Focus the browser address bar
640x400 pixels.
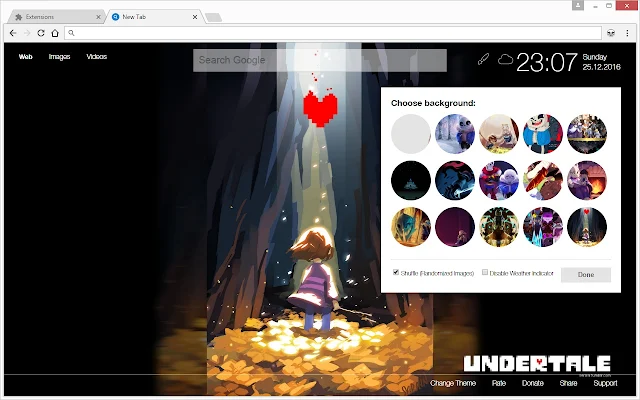tap(333, 33)
